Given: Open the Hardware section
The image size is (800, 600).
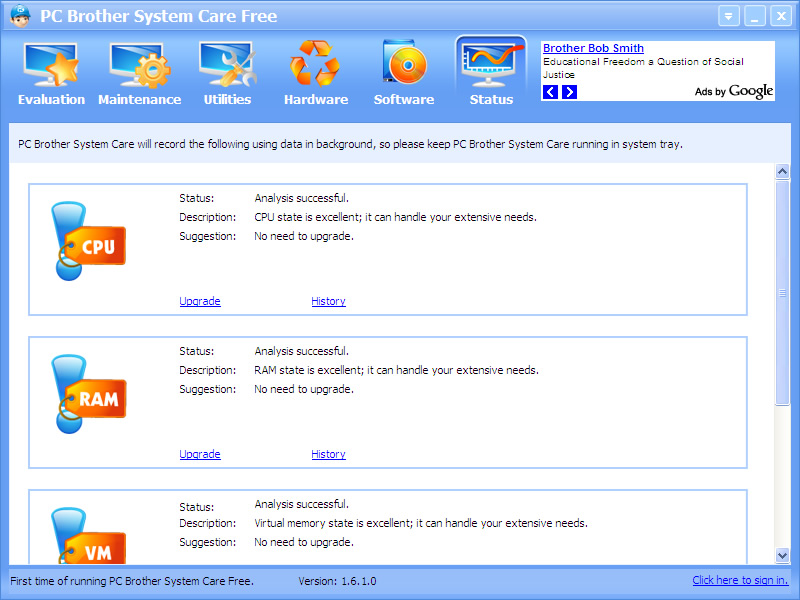Looking at the screenshot, I should pyautogui.click(x=316, y=72).
